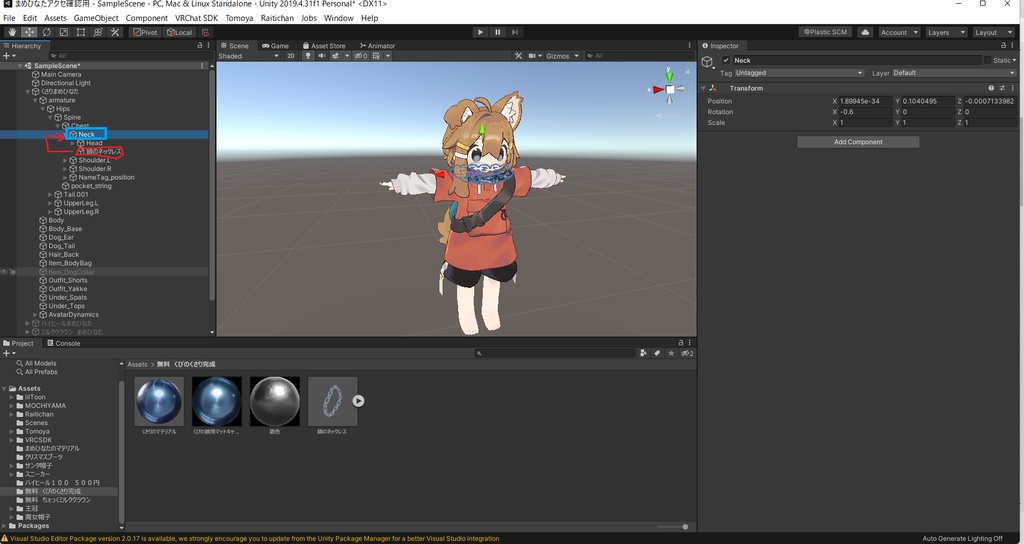Toggle scene visibility hidden objects counter
This screenshot has width=1024, height=544.
pyautogui.click(x=360, y=56)
